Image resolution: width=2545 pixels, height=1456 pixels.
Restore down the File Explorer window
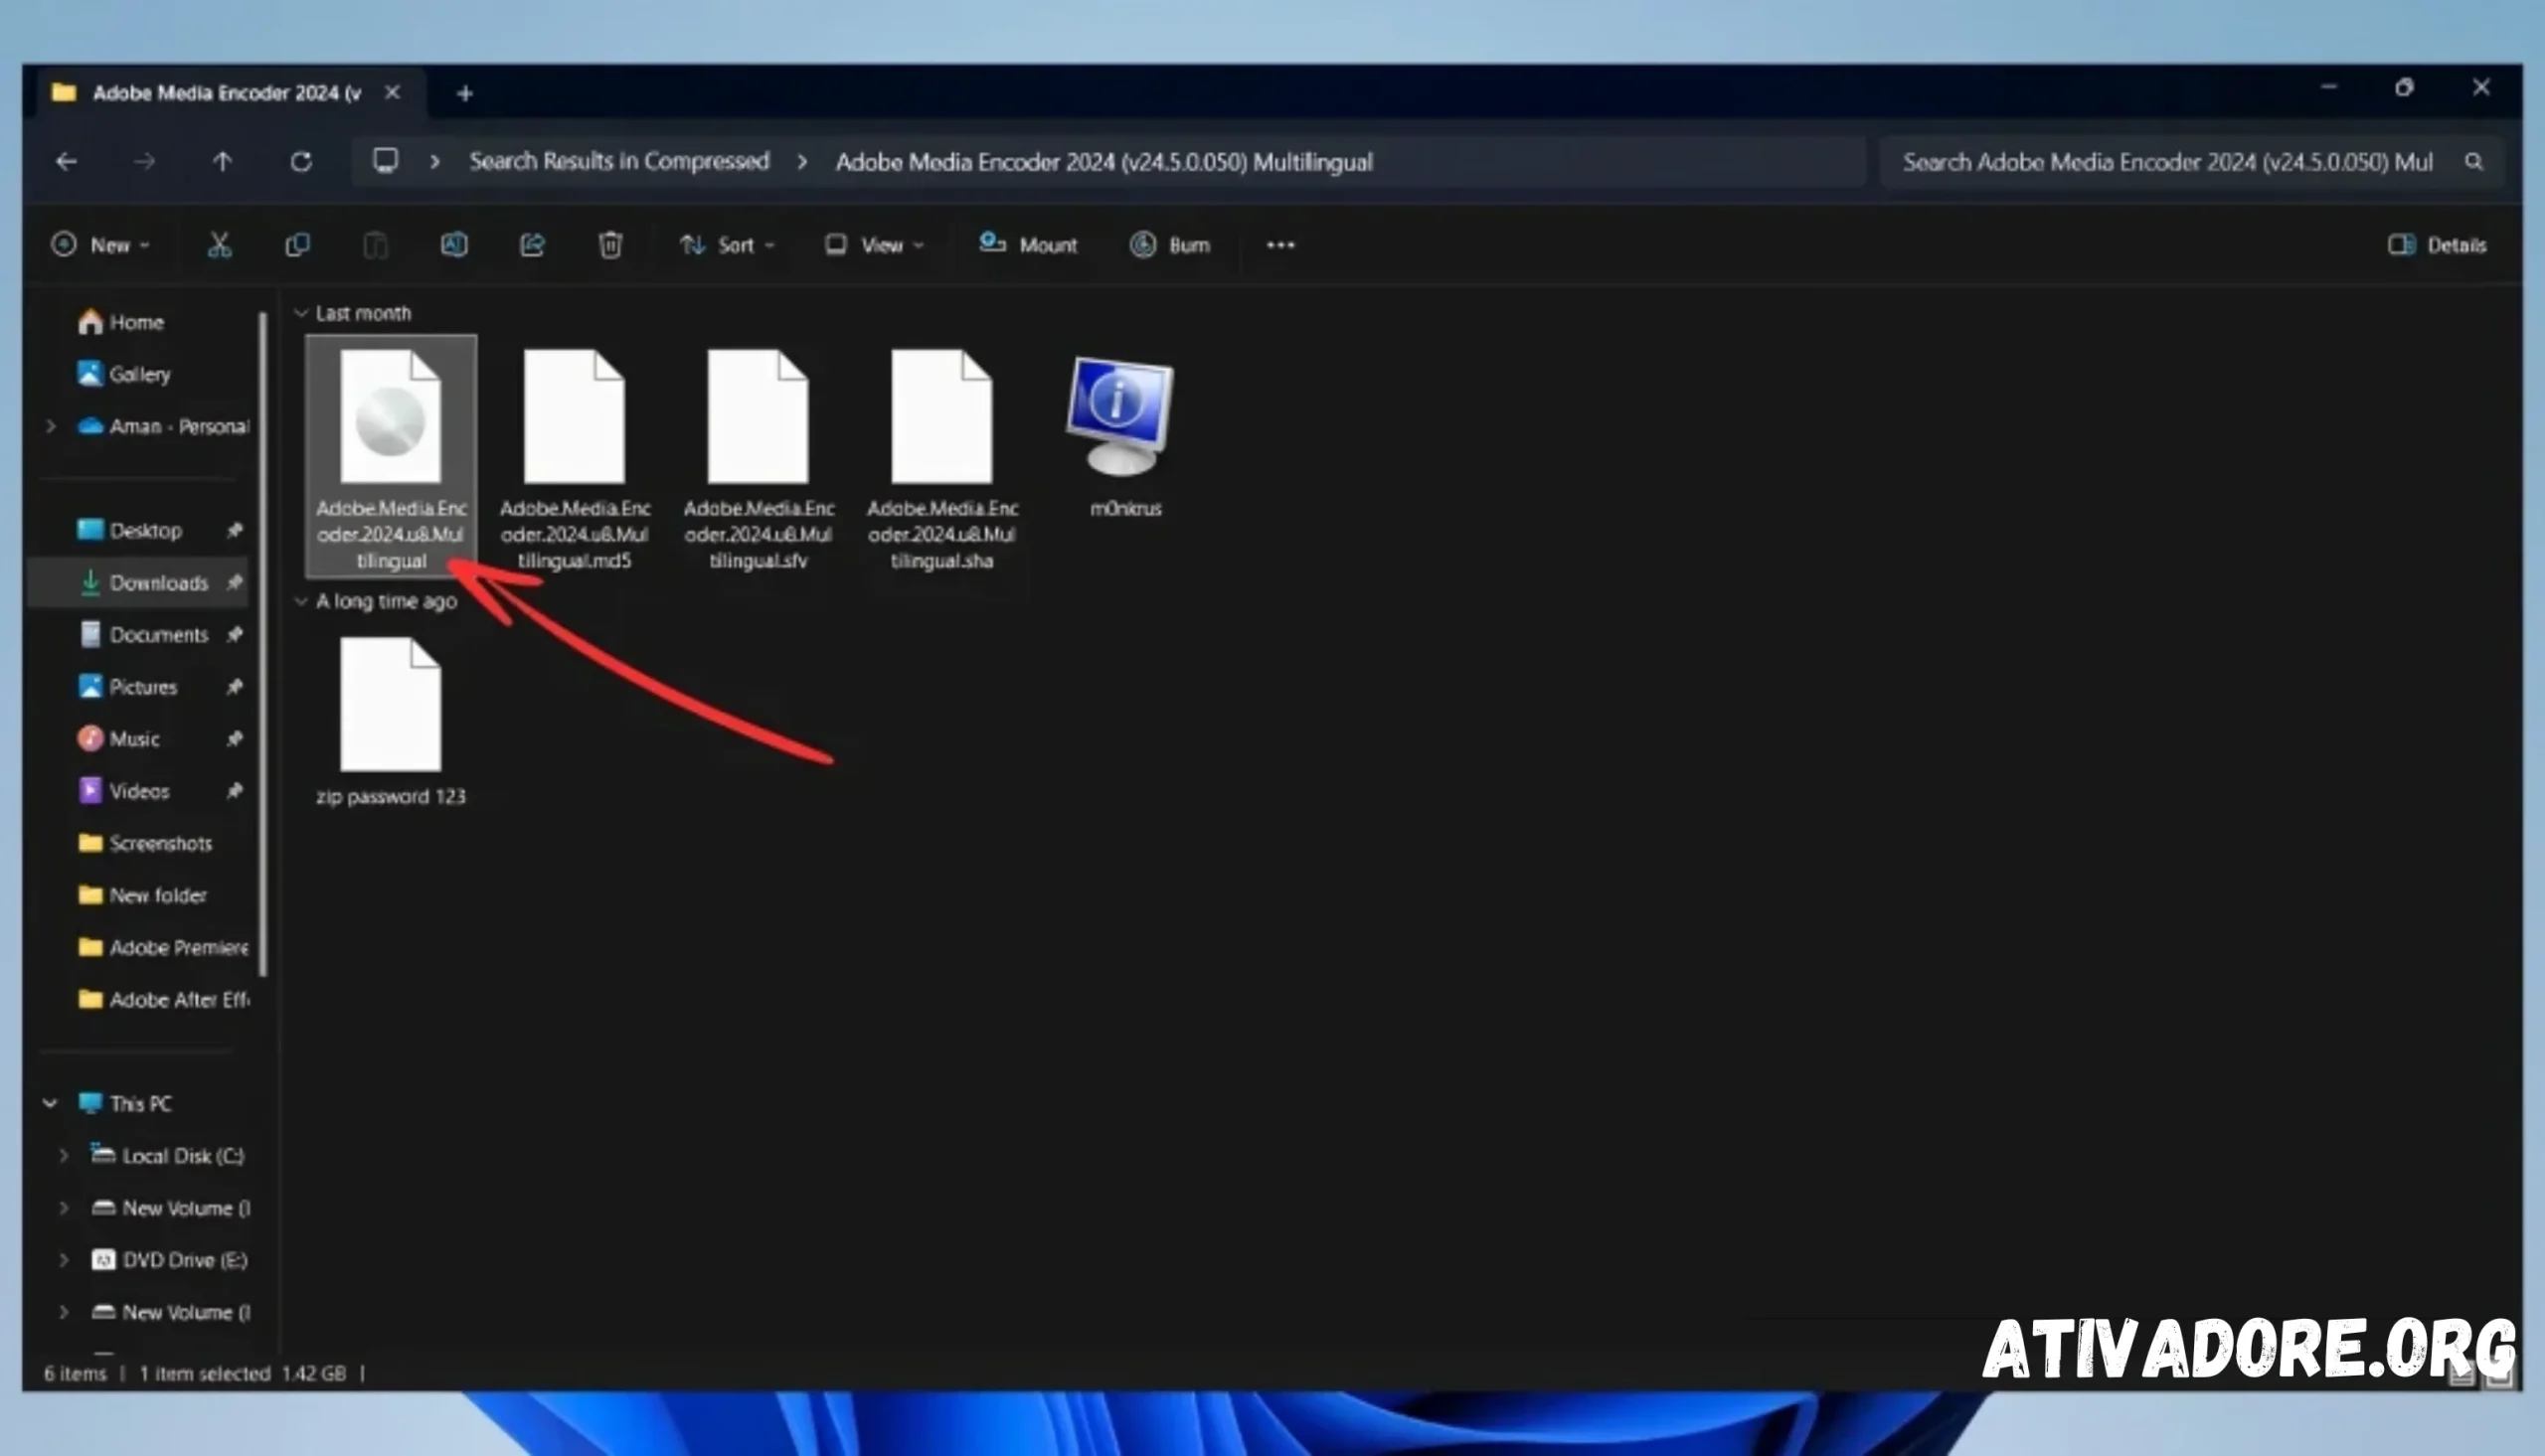2404,88
